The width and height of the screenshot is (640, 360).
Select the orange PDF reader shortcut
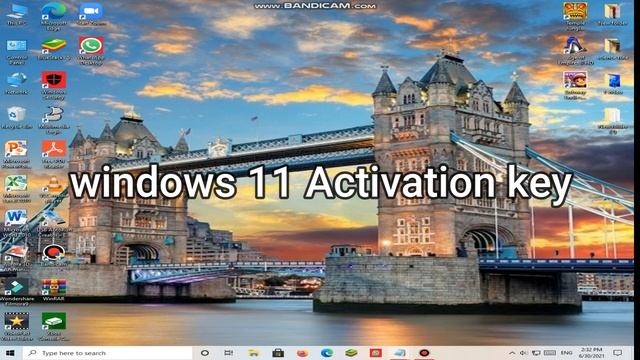point(54,154)
